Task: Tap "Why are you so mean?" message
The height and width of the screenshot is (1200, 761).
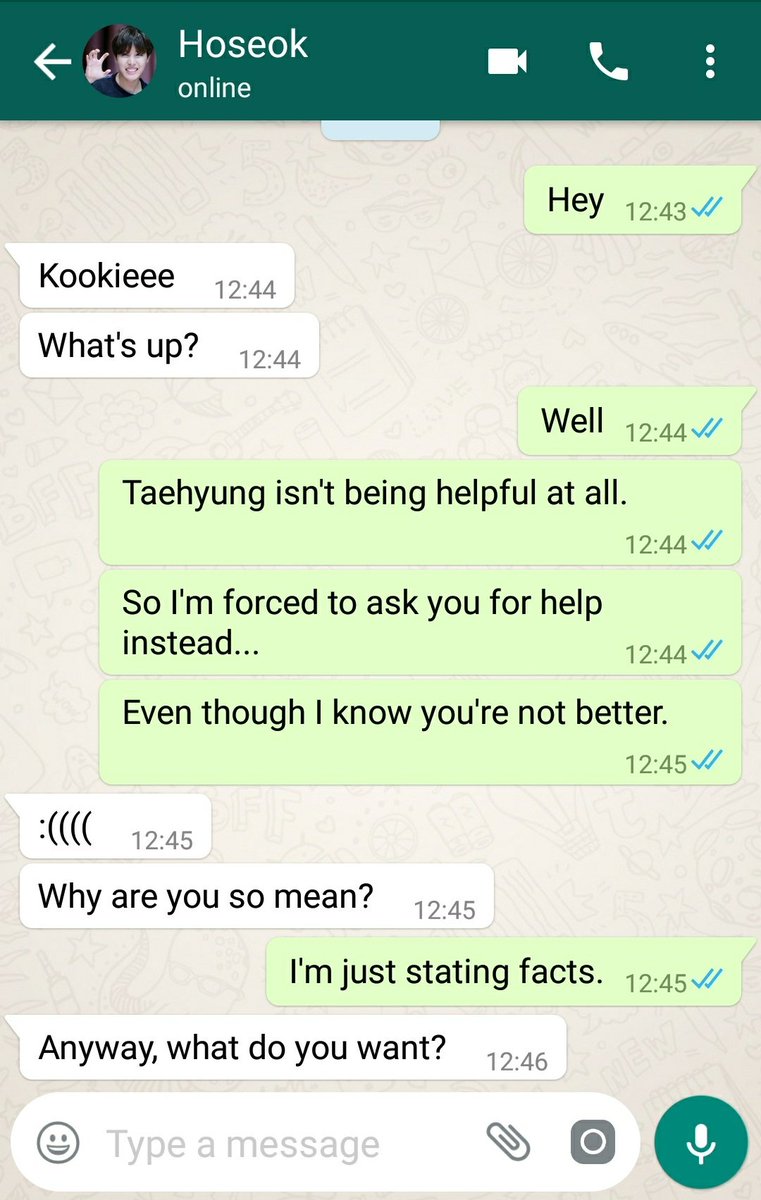Action: 257,896
